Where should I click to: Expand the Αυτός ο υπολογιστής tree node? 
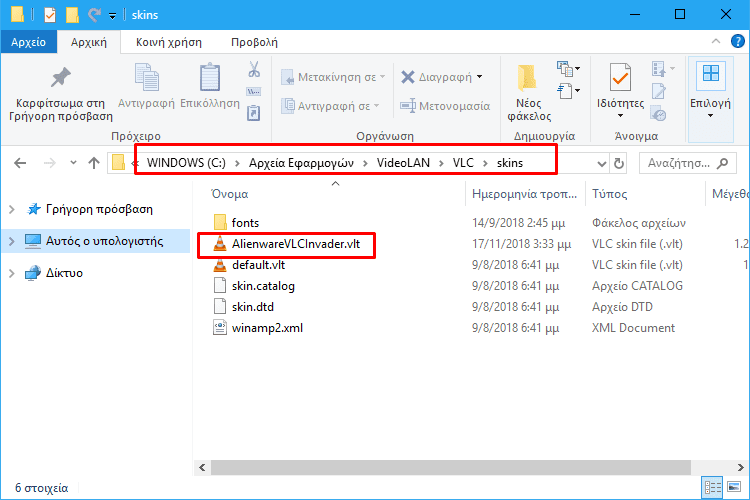(12, 241)
